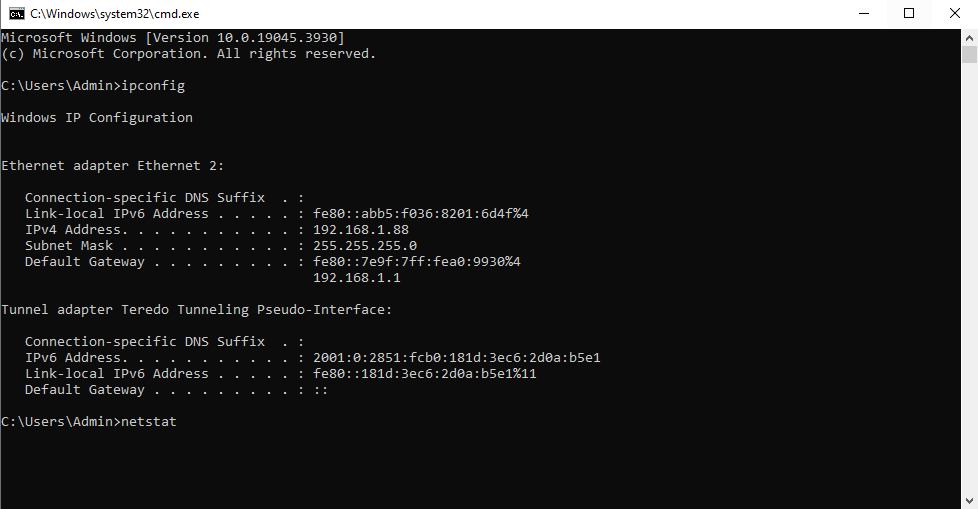The height and width of the screenshot is (509, 978).
Task: Minimize the Command Prompt window
Action: 863,13
